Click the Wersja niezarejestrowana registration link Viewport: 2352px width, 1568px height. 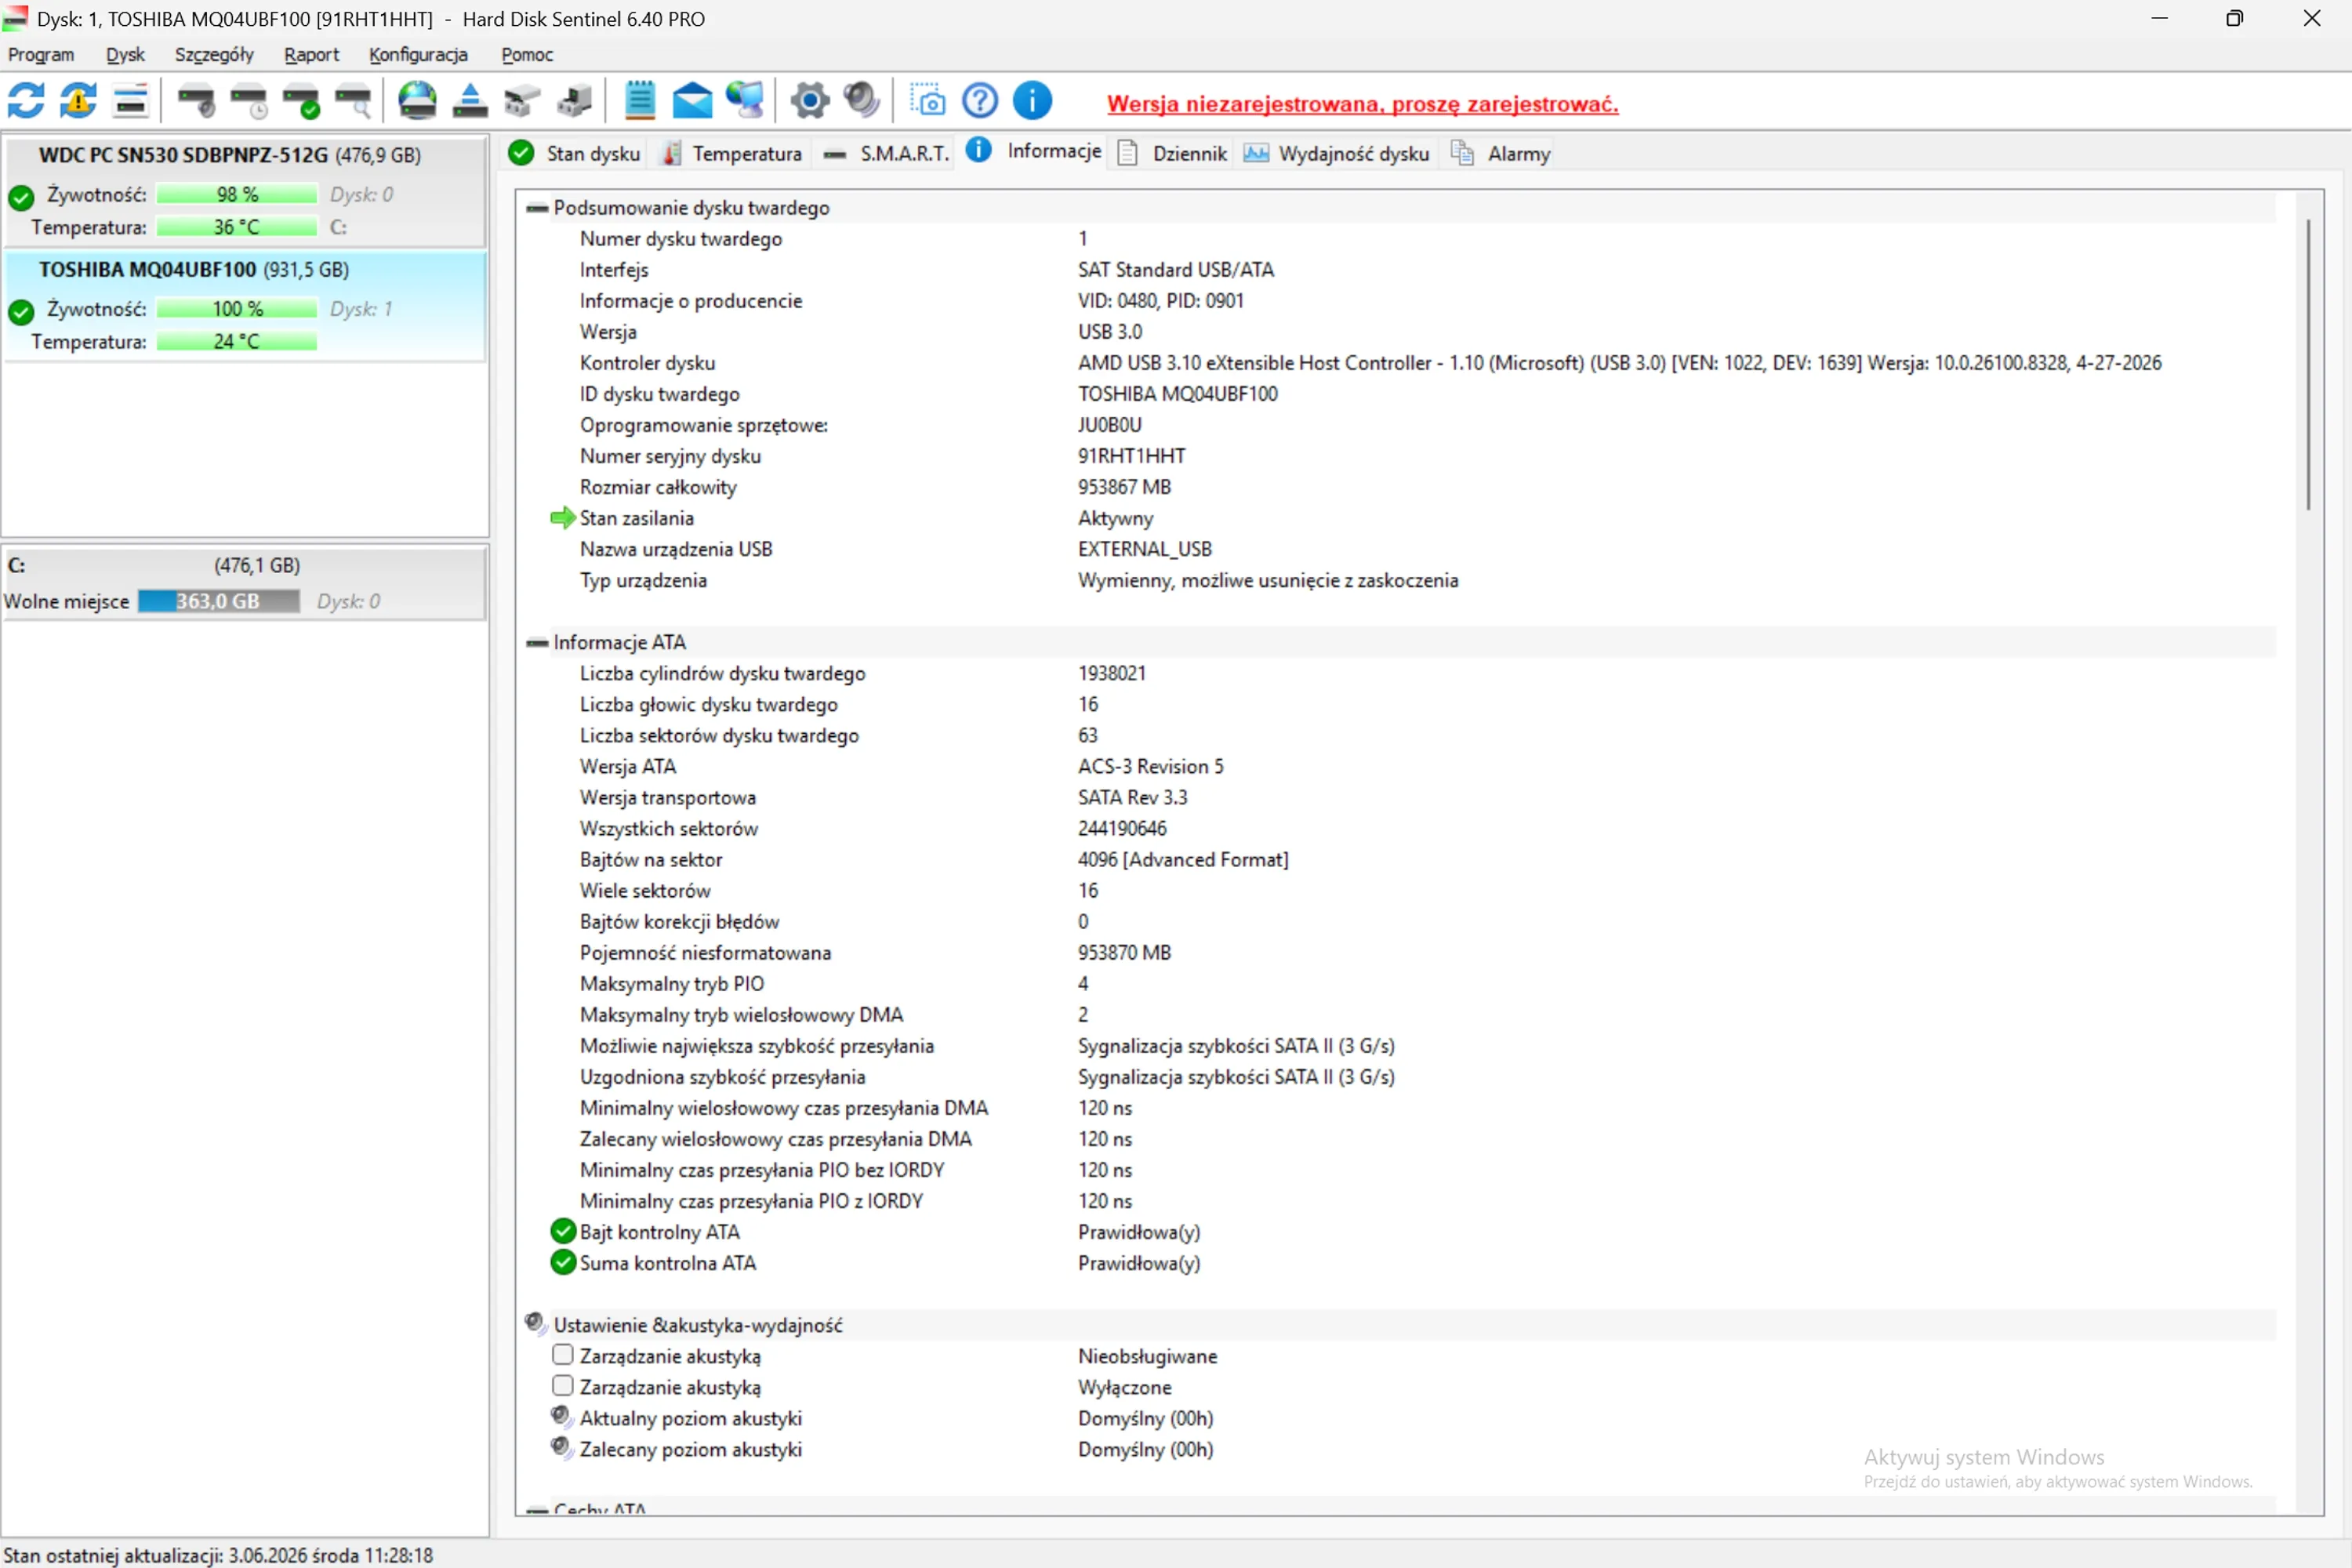click(1363, 104)
